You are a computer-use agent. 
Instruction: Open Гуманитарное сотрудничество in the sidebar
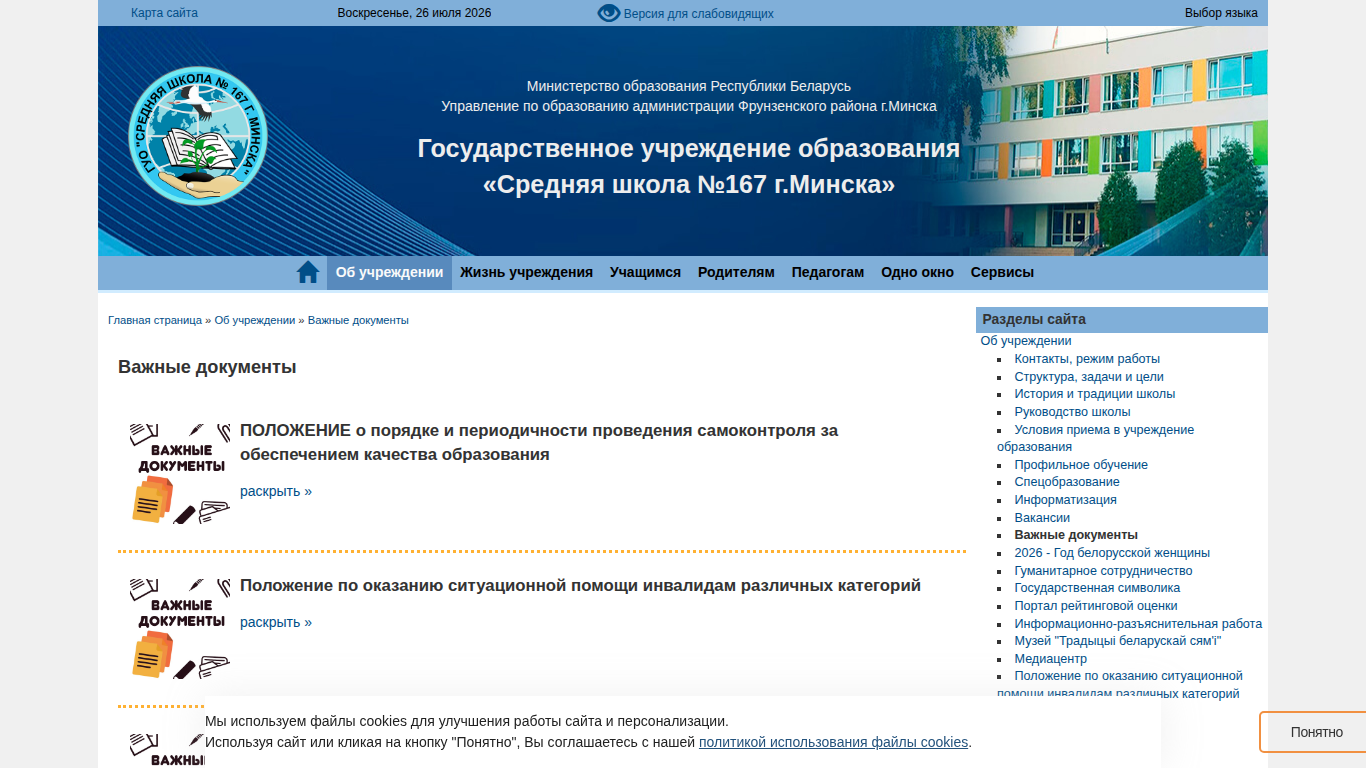(x=1103, y=571)
